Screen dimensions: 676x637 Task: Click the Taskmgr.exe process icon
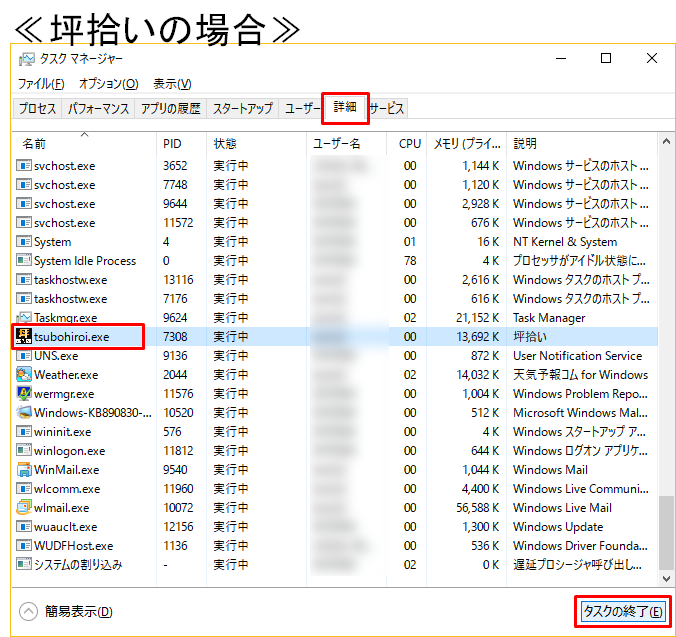pyautogui.click(x=24, y=318)
